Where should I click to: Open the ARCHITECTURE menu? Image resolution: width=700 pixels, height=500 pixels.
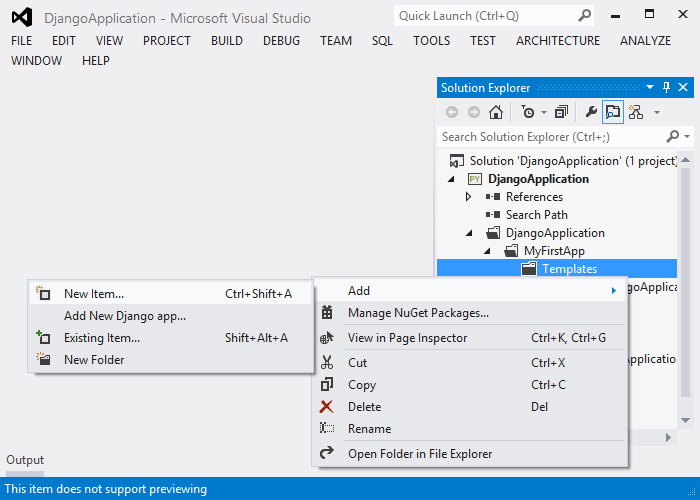pyautogui.click(x=558, y=41)
